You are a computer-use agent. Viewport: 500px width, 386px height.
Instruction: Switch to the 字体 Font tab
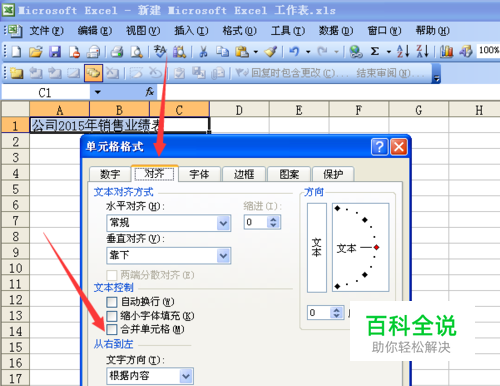[x=199, y=174]
